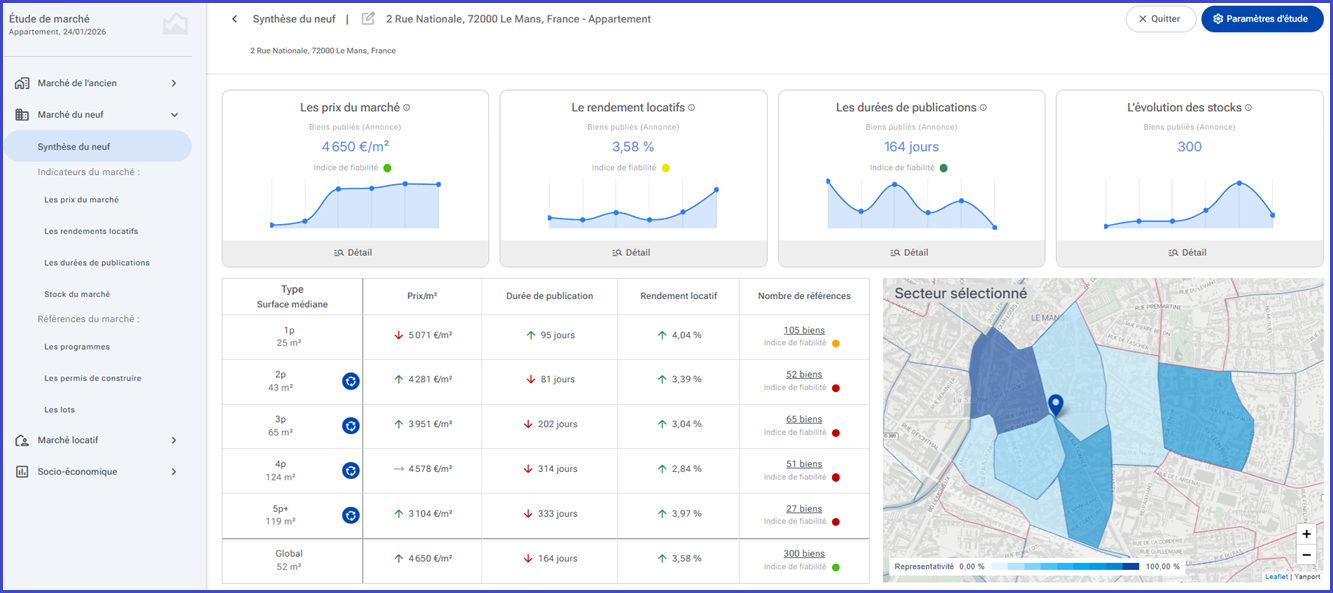Image resolution: width=1333 pixels, height=593 pixels.
Task: Open the Paramètres d'étude button
Action: point(1260,19)
